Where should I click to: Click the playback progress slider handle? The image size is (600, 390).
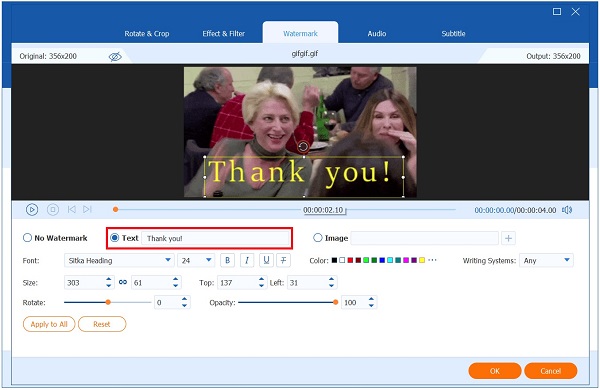click(116, 209)
